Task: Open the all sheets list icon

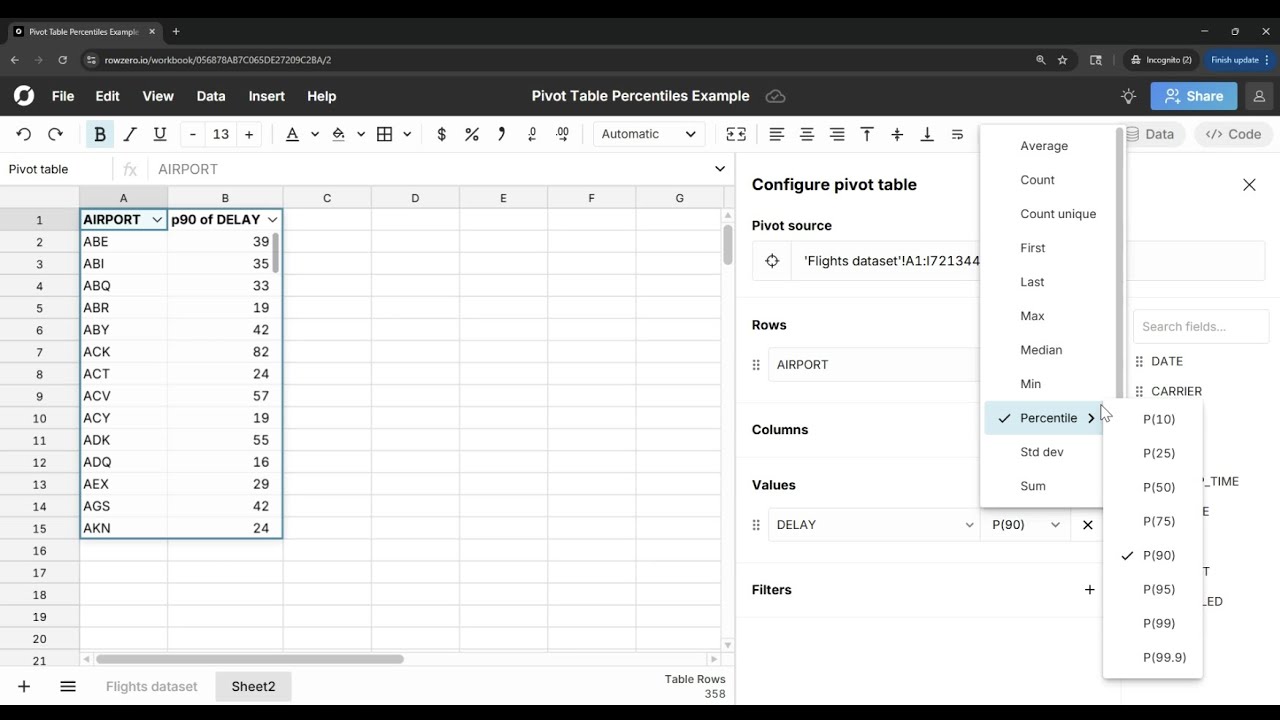Action: click(68, 686)
